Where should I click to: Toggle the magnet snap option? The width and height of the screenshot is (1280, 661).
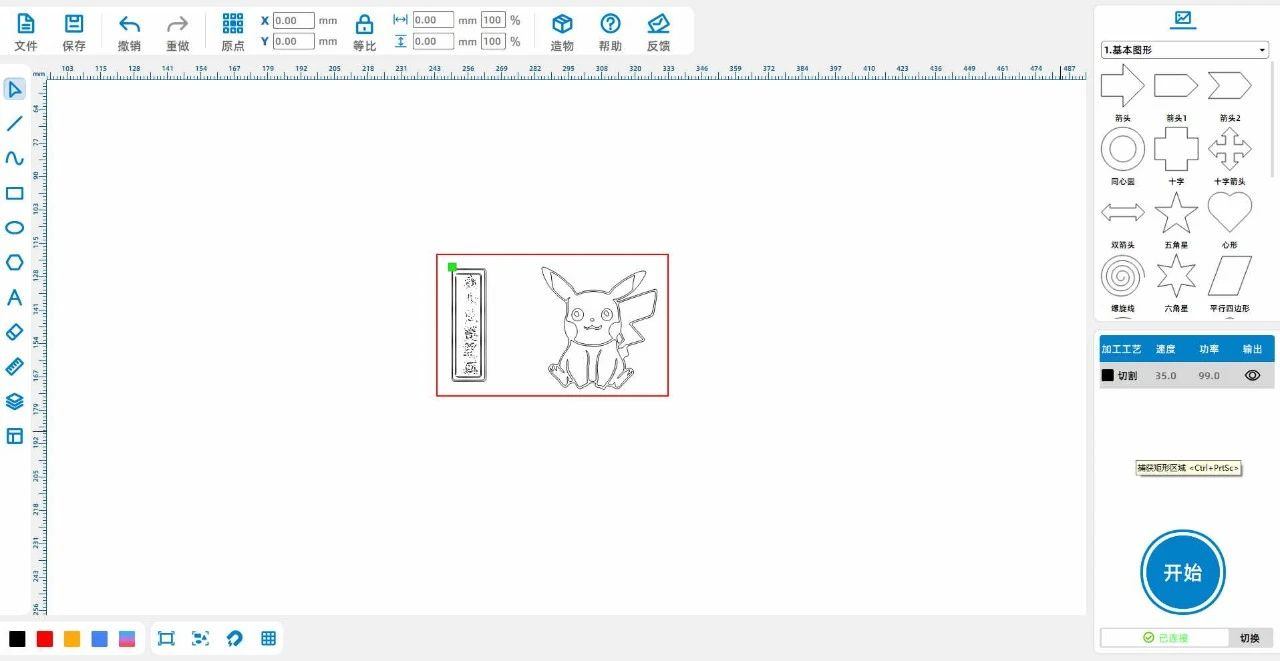[x=234, y=638]
